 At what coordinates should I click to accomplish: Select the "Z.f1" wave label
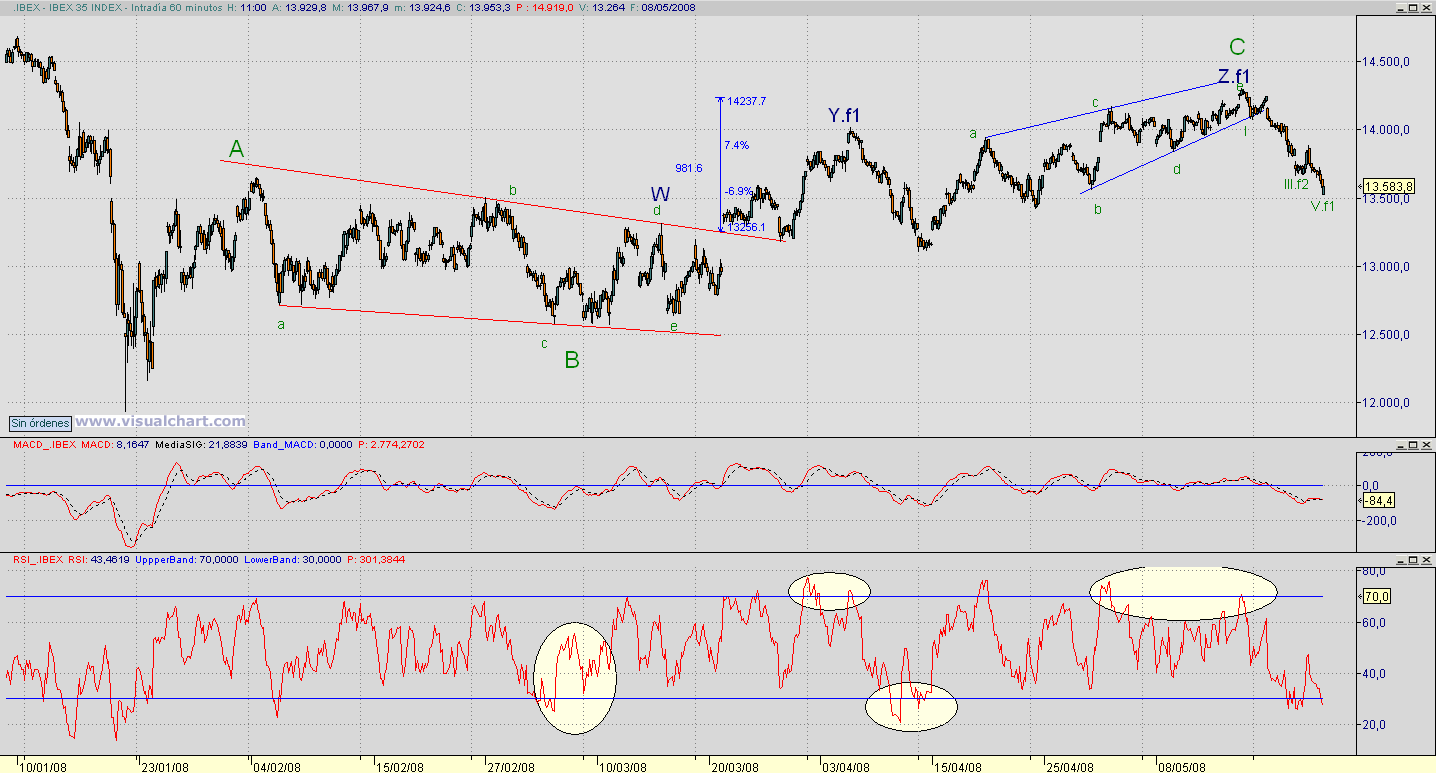click(x=1234, y=76)
